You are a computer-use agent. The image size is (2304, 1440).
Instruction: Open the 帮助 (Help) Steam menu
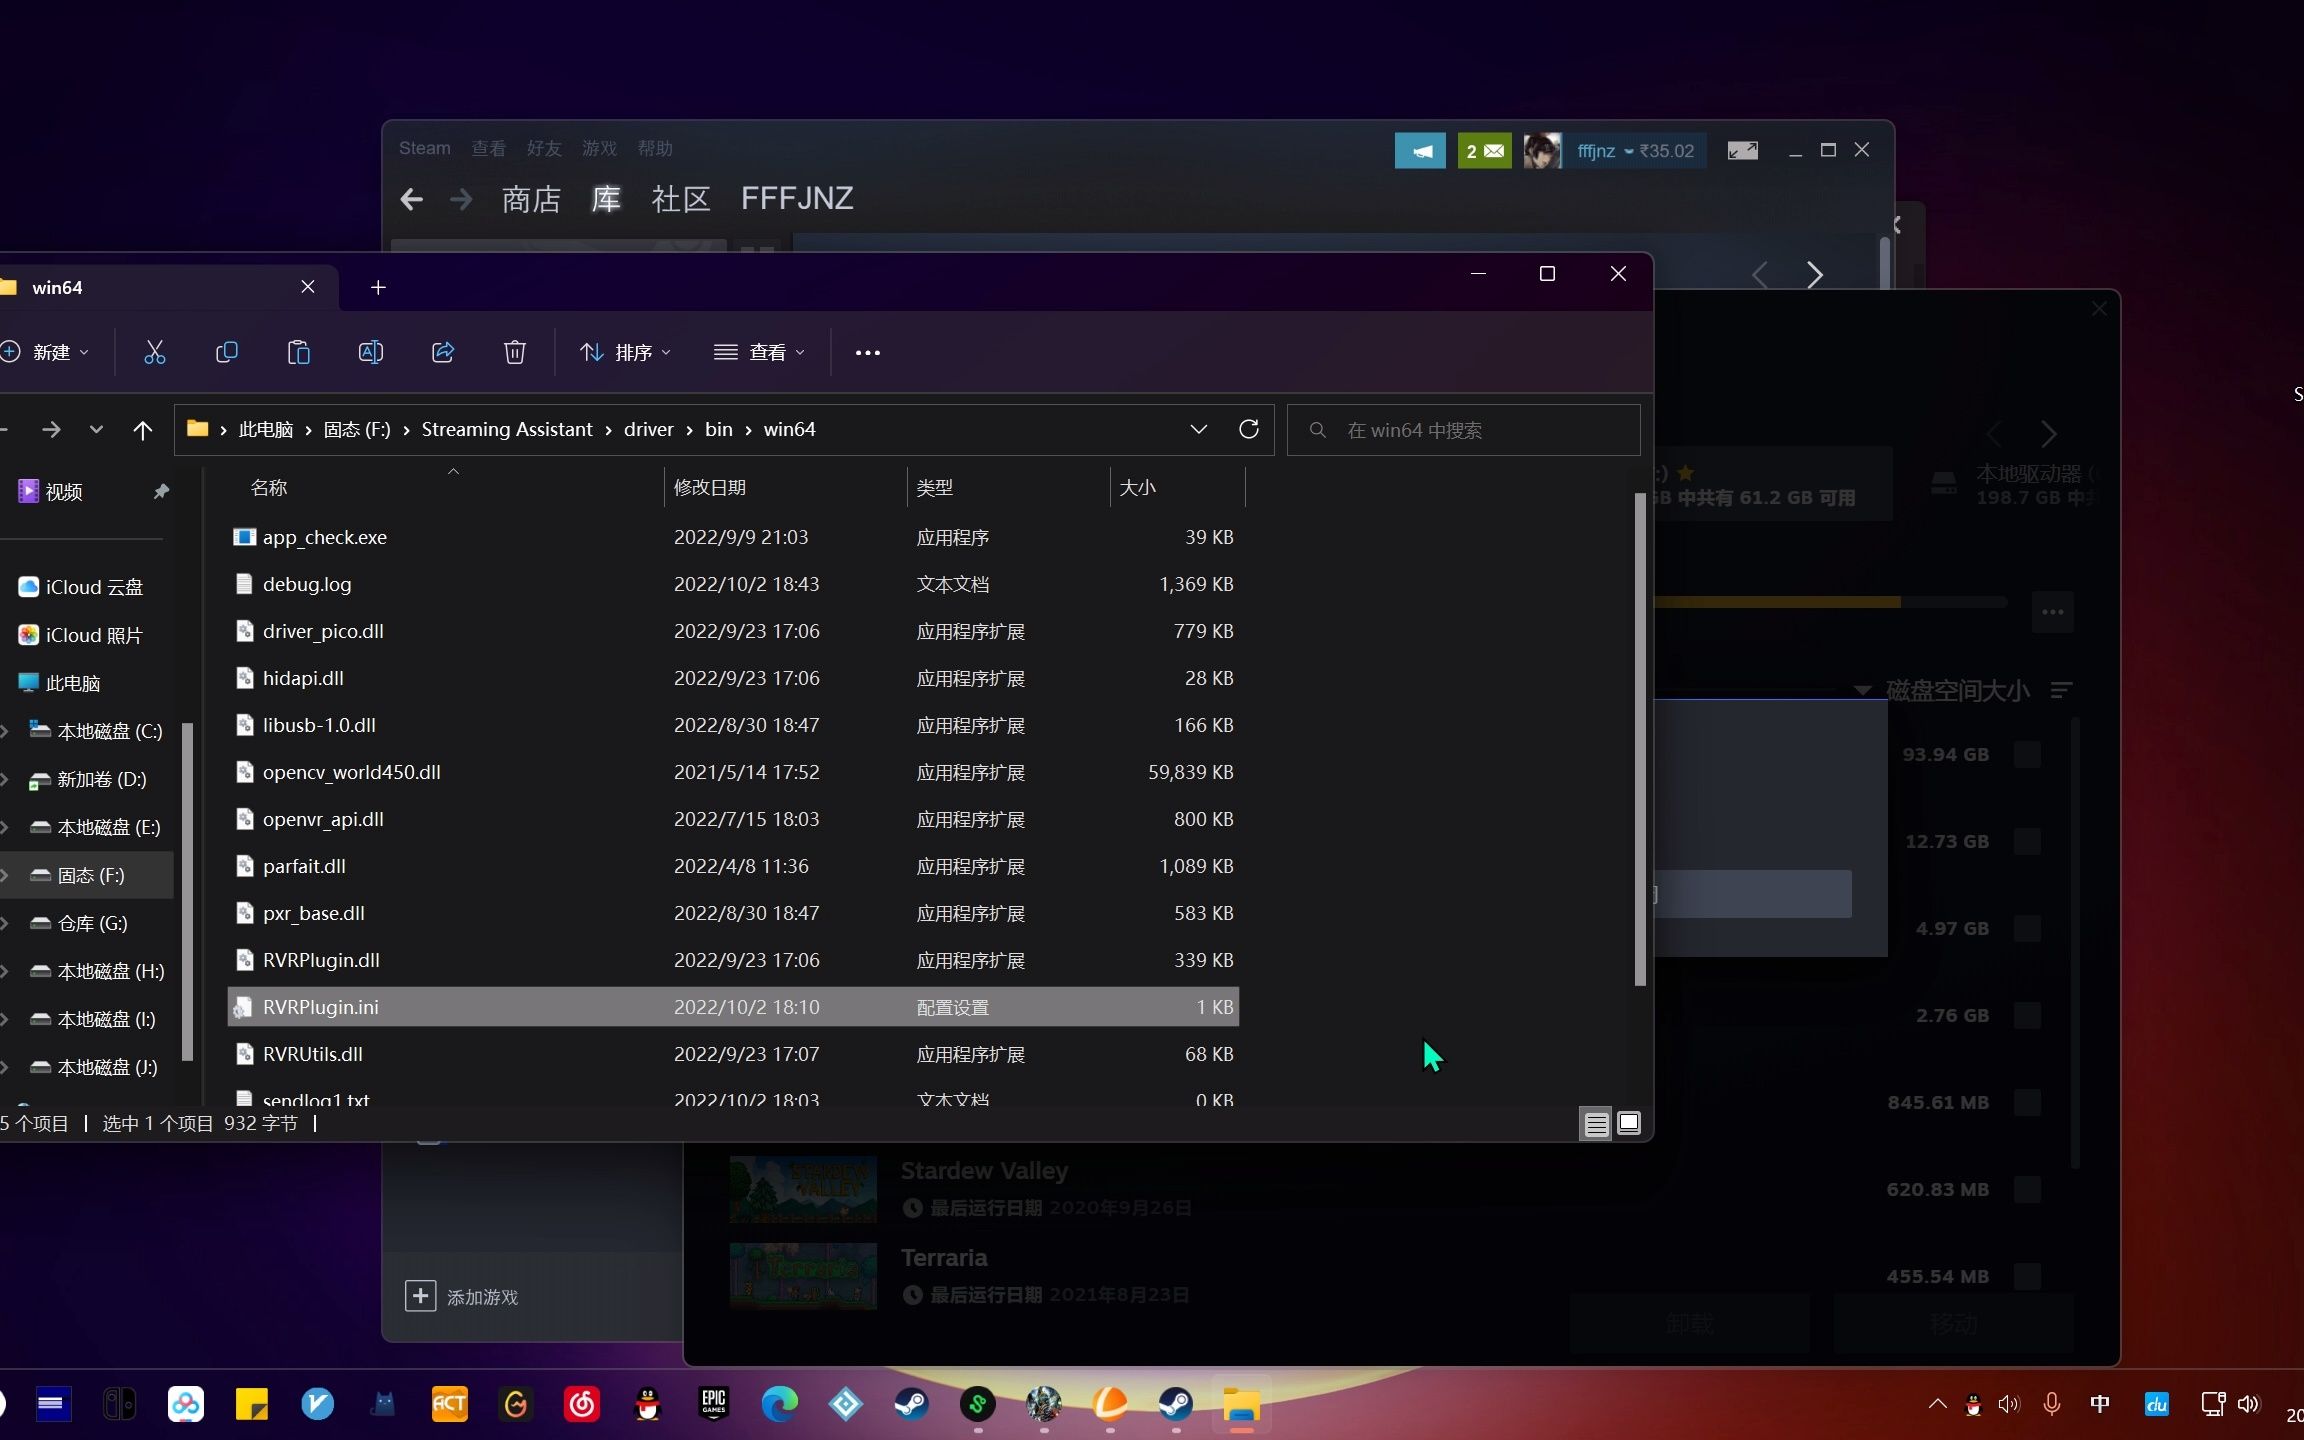[x=655, y=148]
